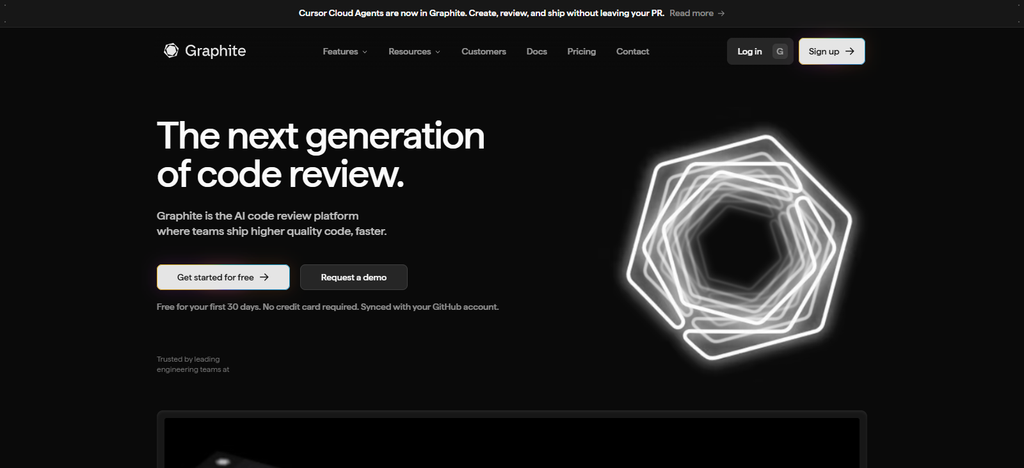
Task: Expand the Features dropdown menu
Action: 345,52
